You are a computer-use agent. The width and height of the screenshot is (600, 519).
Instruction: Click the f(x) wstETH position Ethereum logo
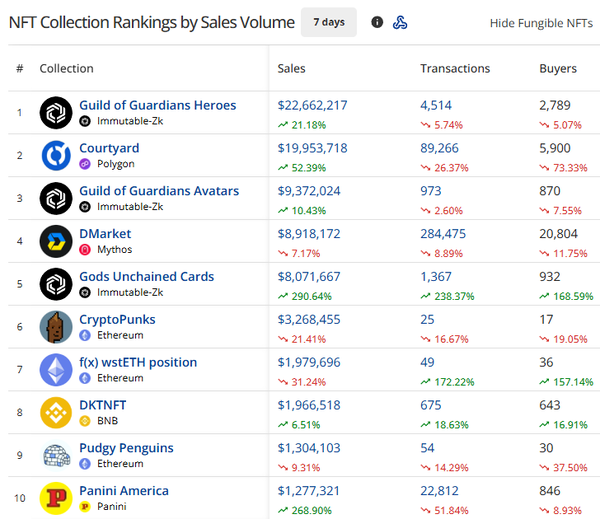(x=56, y=370)
